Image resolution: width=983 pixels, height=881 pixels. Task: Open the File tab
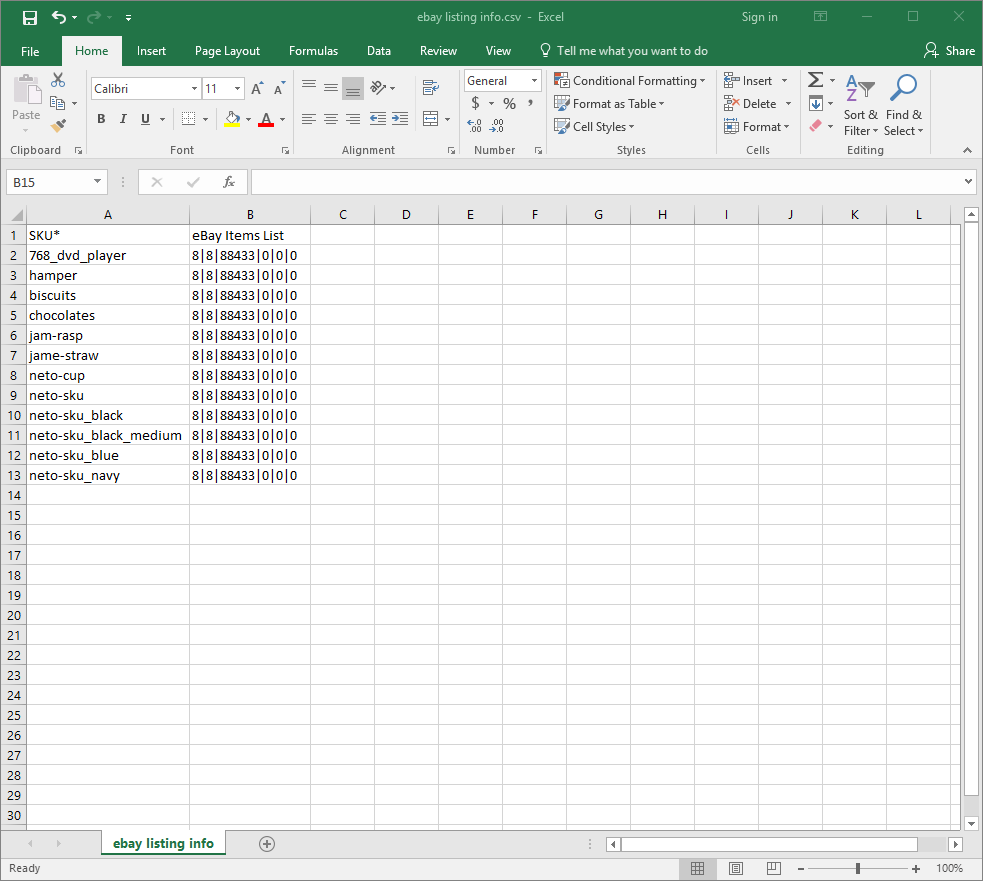click(30, 51)
